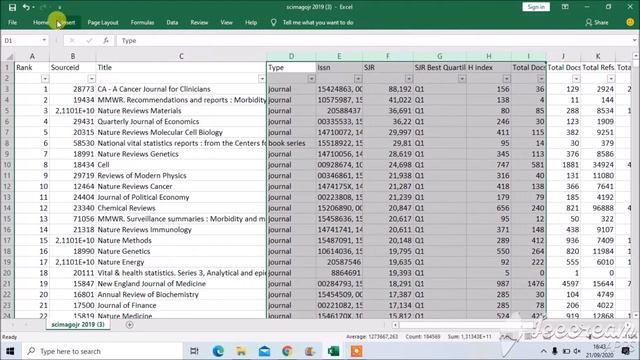Screen dimensions: 640x360
Task: Click the New sheet plus icon
Action: (x=129, y=325)
